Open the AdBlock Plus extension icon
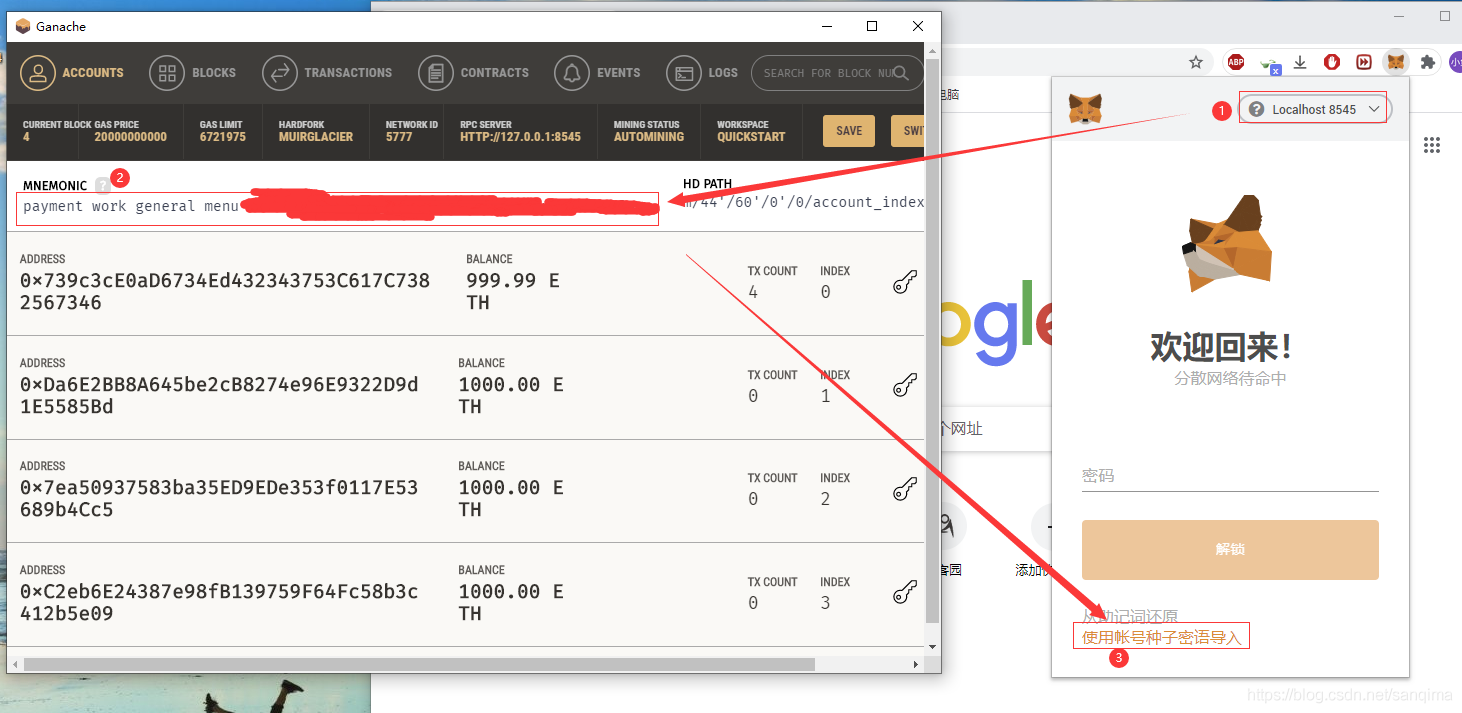 click(1236, 62)
